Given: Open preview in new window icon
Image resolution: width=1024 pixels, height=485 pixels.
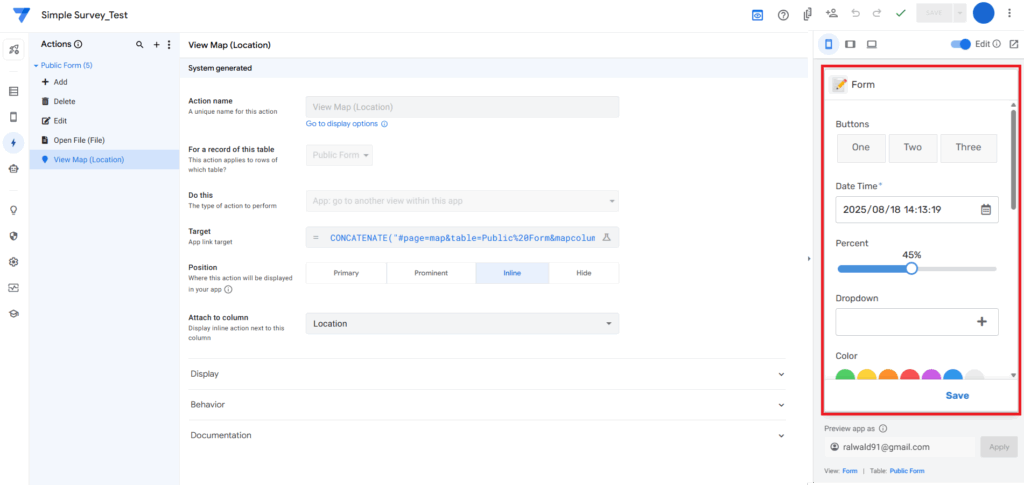Looking at the screenshot, I should click(x=1014, y=44).
